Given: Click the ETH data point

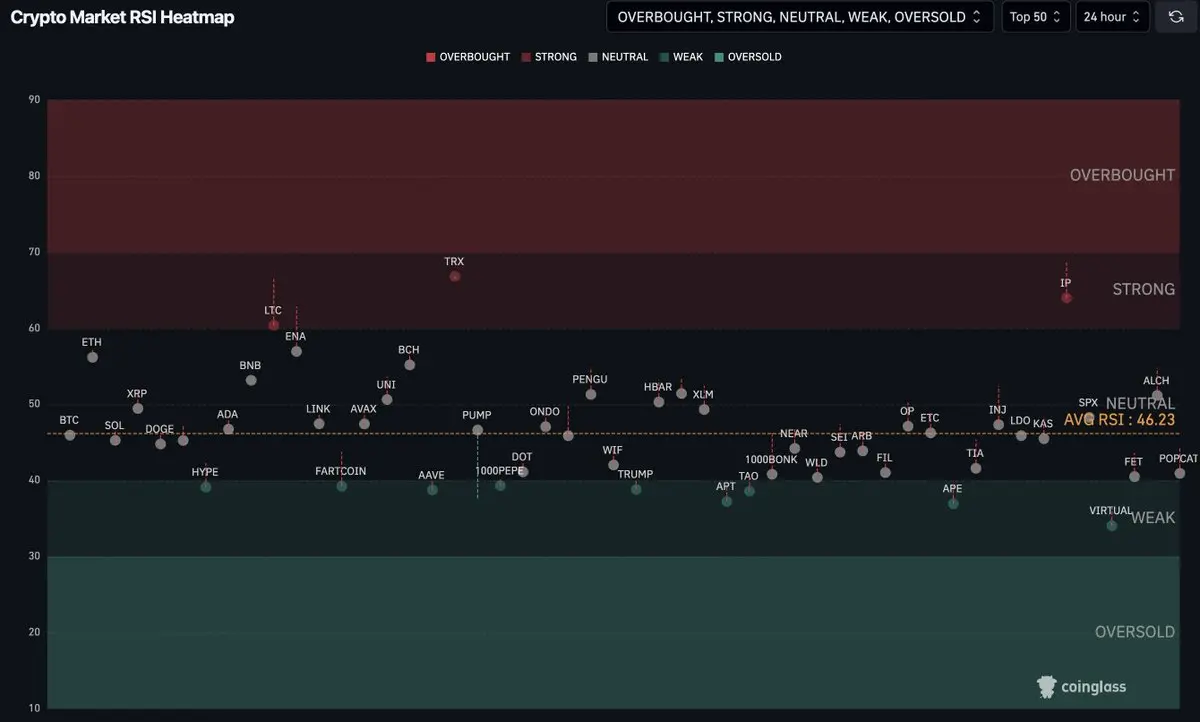Looking at the screenshot, I should (92, 357).
